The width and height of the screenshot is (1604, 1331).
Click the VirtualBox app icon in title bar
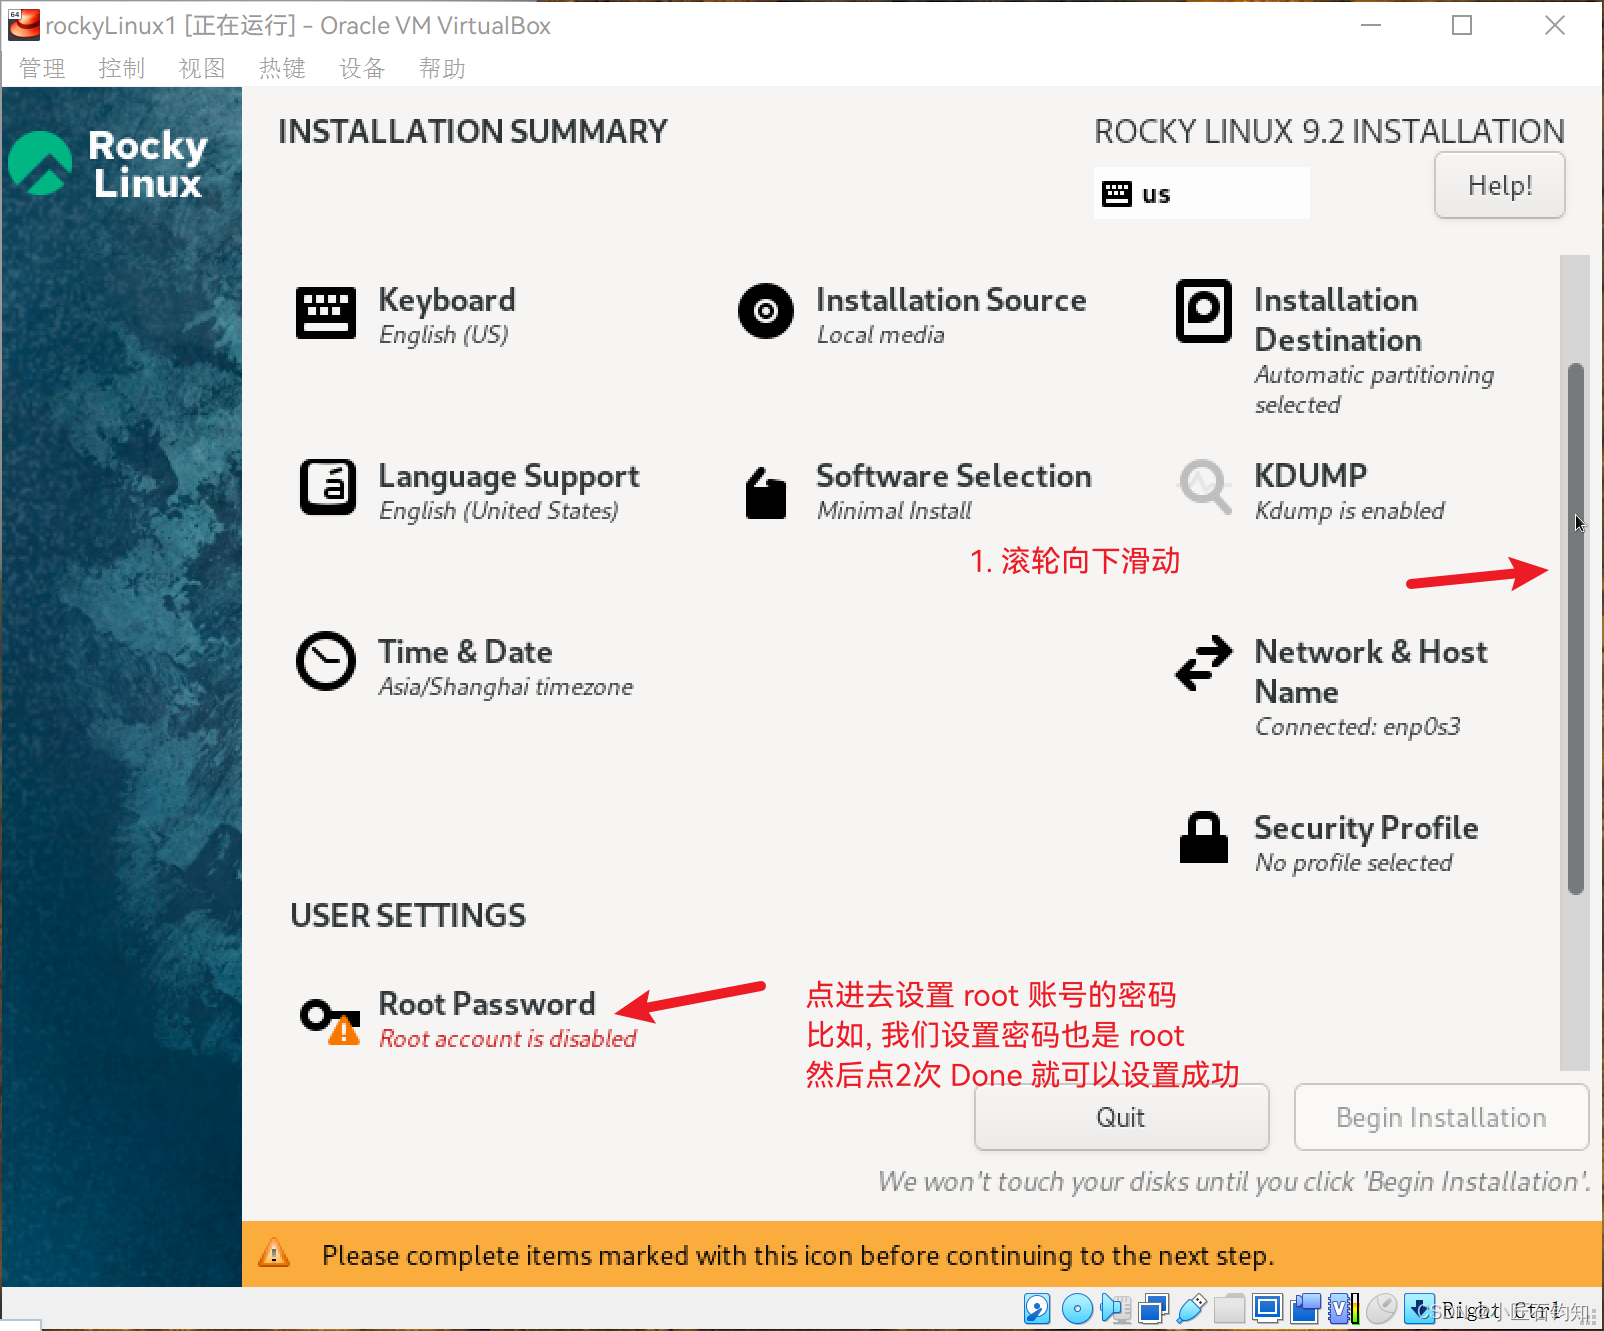click(x=24, y=25)
